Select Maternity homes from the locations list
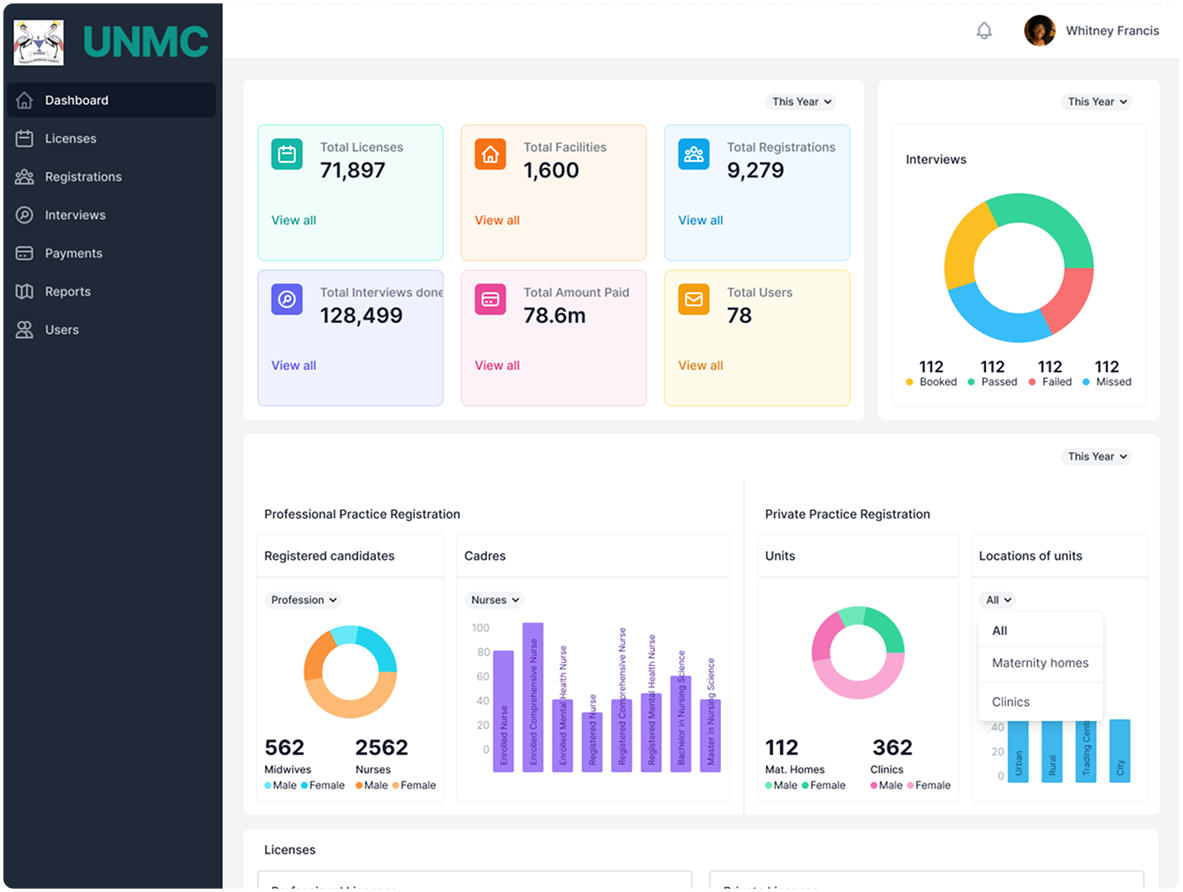Viewport: 1183px width, 892px height. click(1040, 663)
